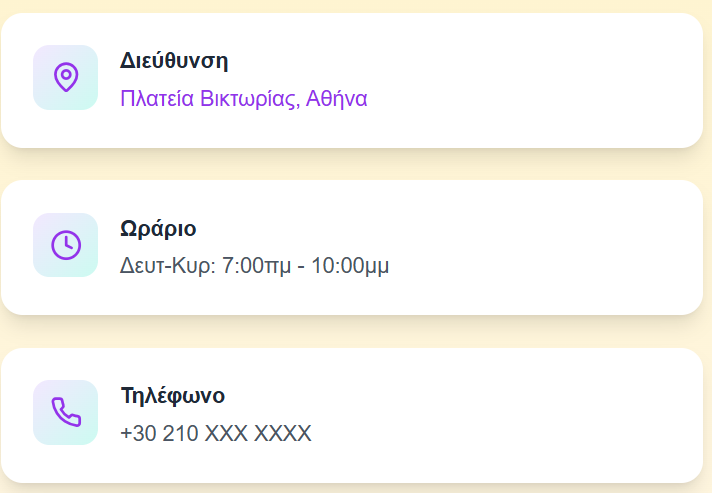Click the XXXX ending of phone number
Image resolution: width=712 pixels, height=493 pixels.
[x=283, y=433]
